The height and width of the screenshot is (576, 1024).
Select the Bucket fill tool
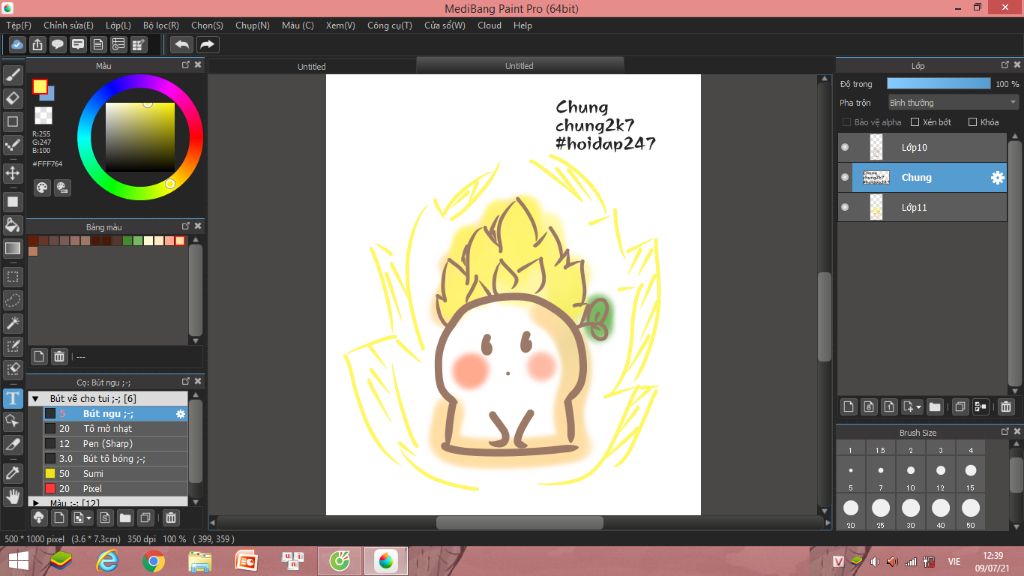click(12, 225)
